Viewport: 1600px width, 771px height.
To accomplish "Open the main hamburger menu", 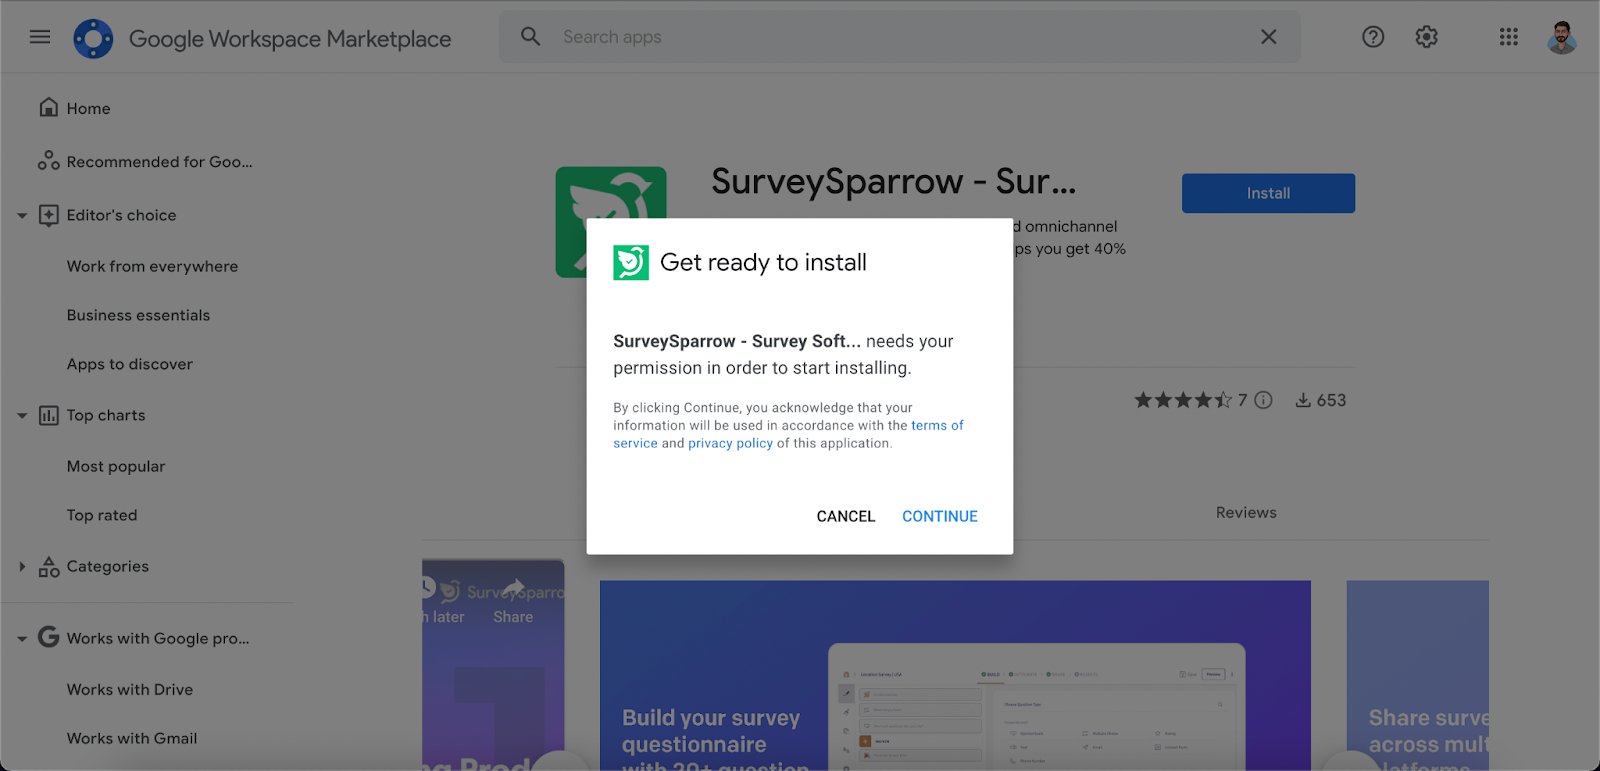I will pos(40,37).
